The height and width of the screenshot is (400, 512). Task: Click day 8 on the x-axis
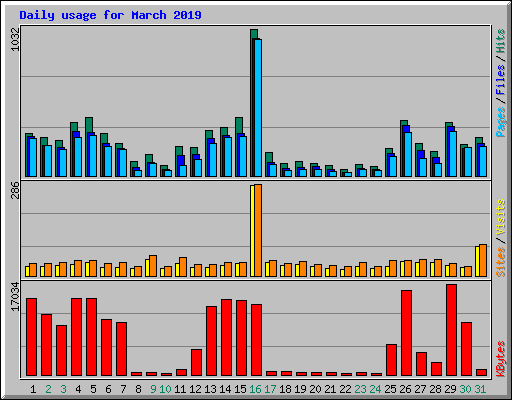point(138,389)
